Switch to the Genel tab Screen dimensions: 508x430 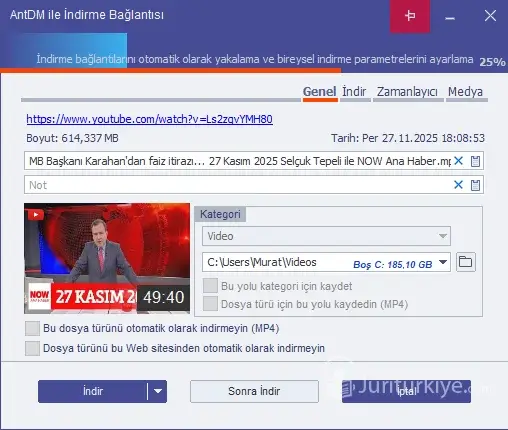[319, 92]
